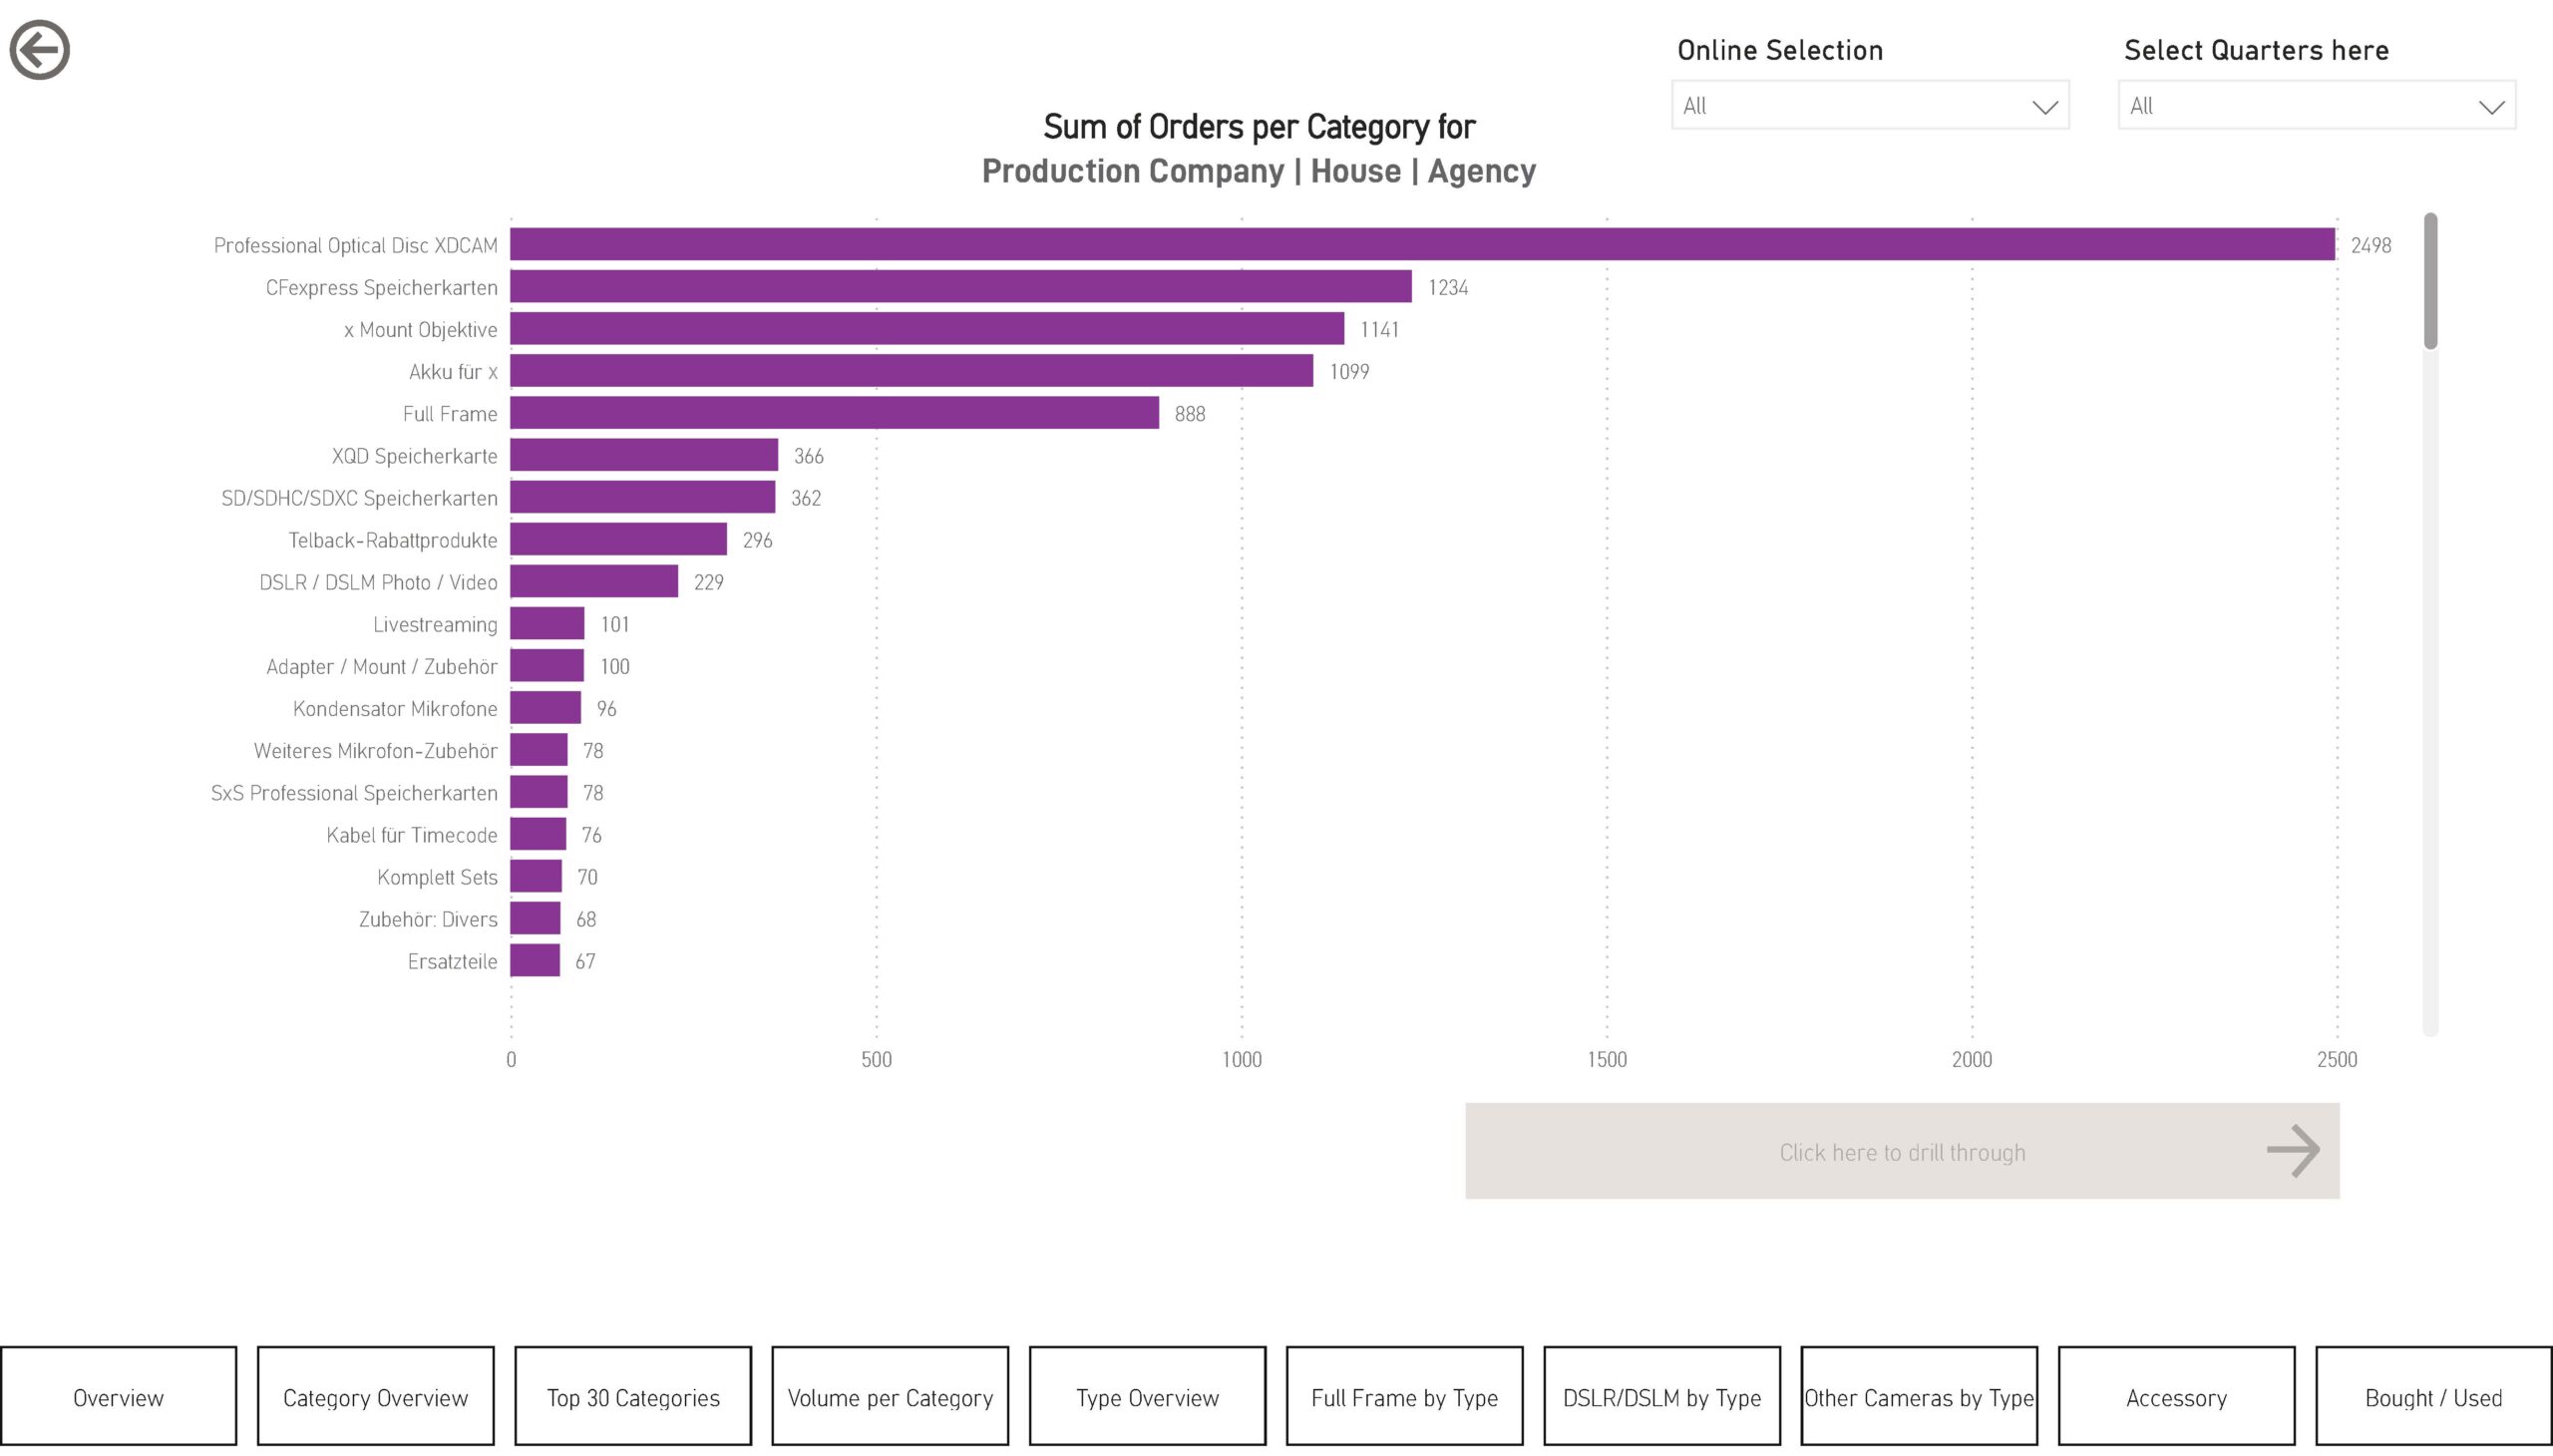Select the XQD Speicherkarte bar
The image size is (2553, 1456).
[644, 454]
